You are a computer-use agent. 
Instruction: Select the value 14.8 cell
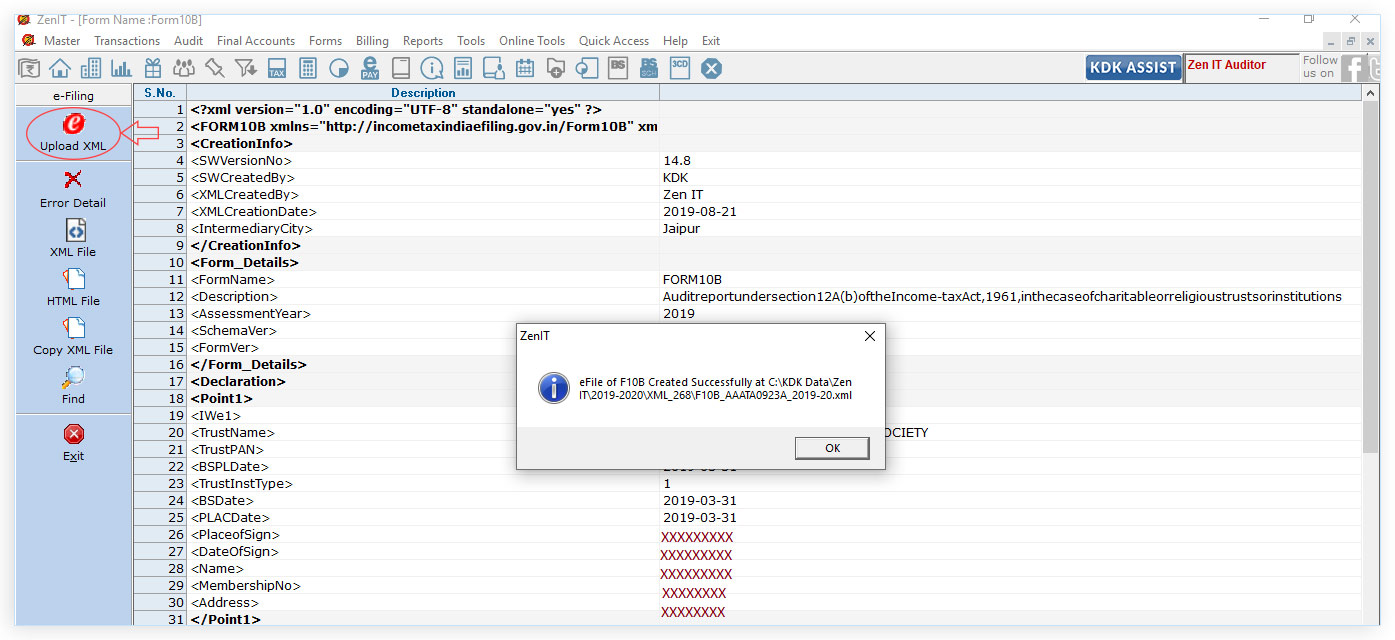click(1011, 160)
